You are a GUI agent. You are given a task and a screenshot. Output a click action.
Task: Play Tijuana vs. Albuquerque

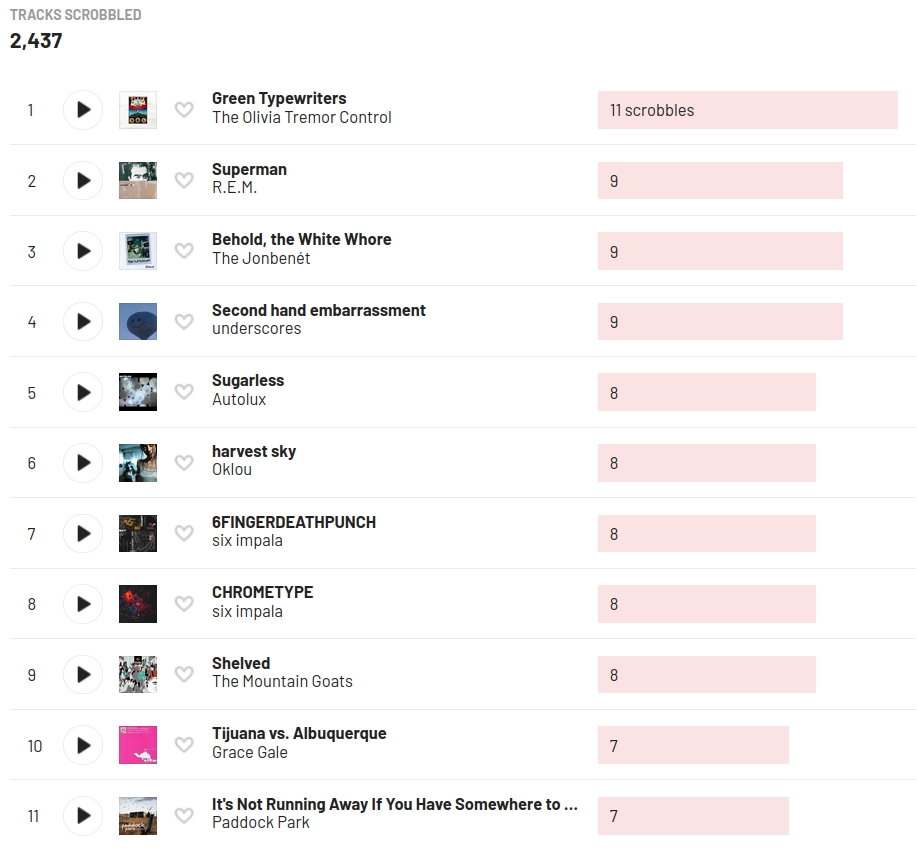click(x=83, y=746)
